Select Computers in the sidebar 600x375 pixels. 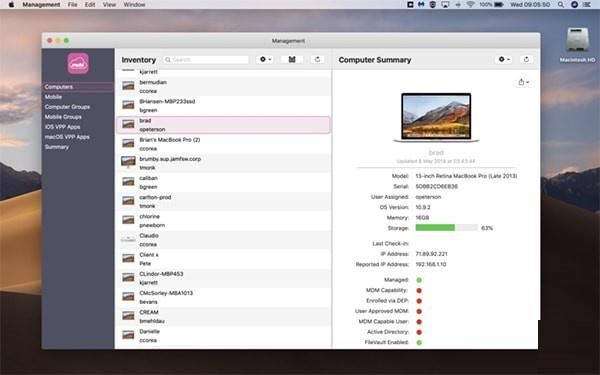coord(78,87)
